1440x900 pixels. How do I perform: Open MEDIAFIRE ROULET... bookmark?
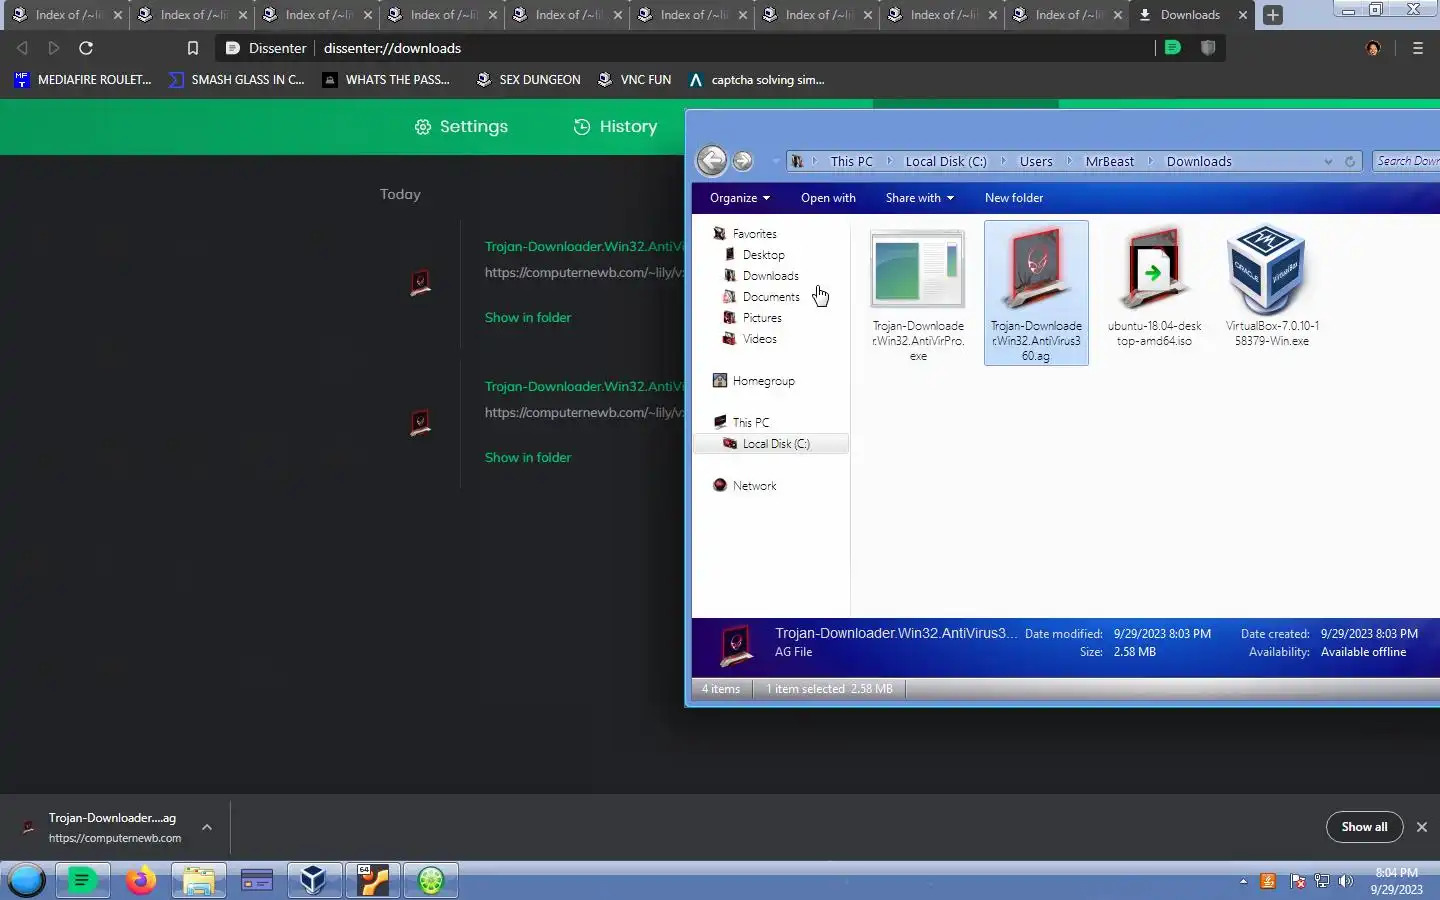point(83,80)
